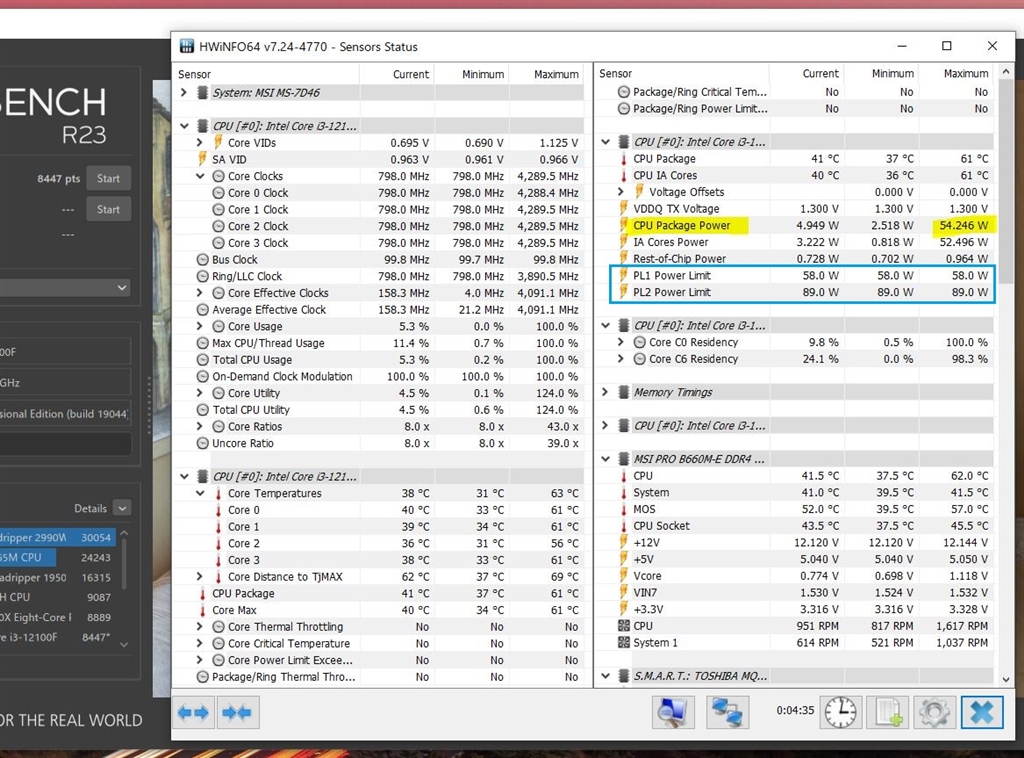Screen dimensions: 1024x758
Task: Click the shrink-layout inward arrows button
Action: (x=237, y=712)
